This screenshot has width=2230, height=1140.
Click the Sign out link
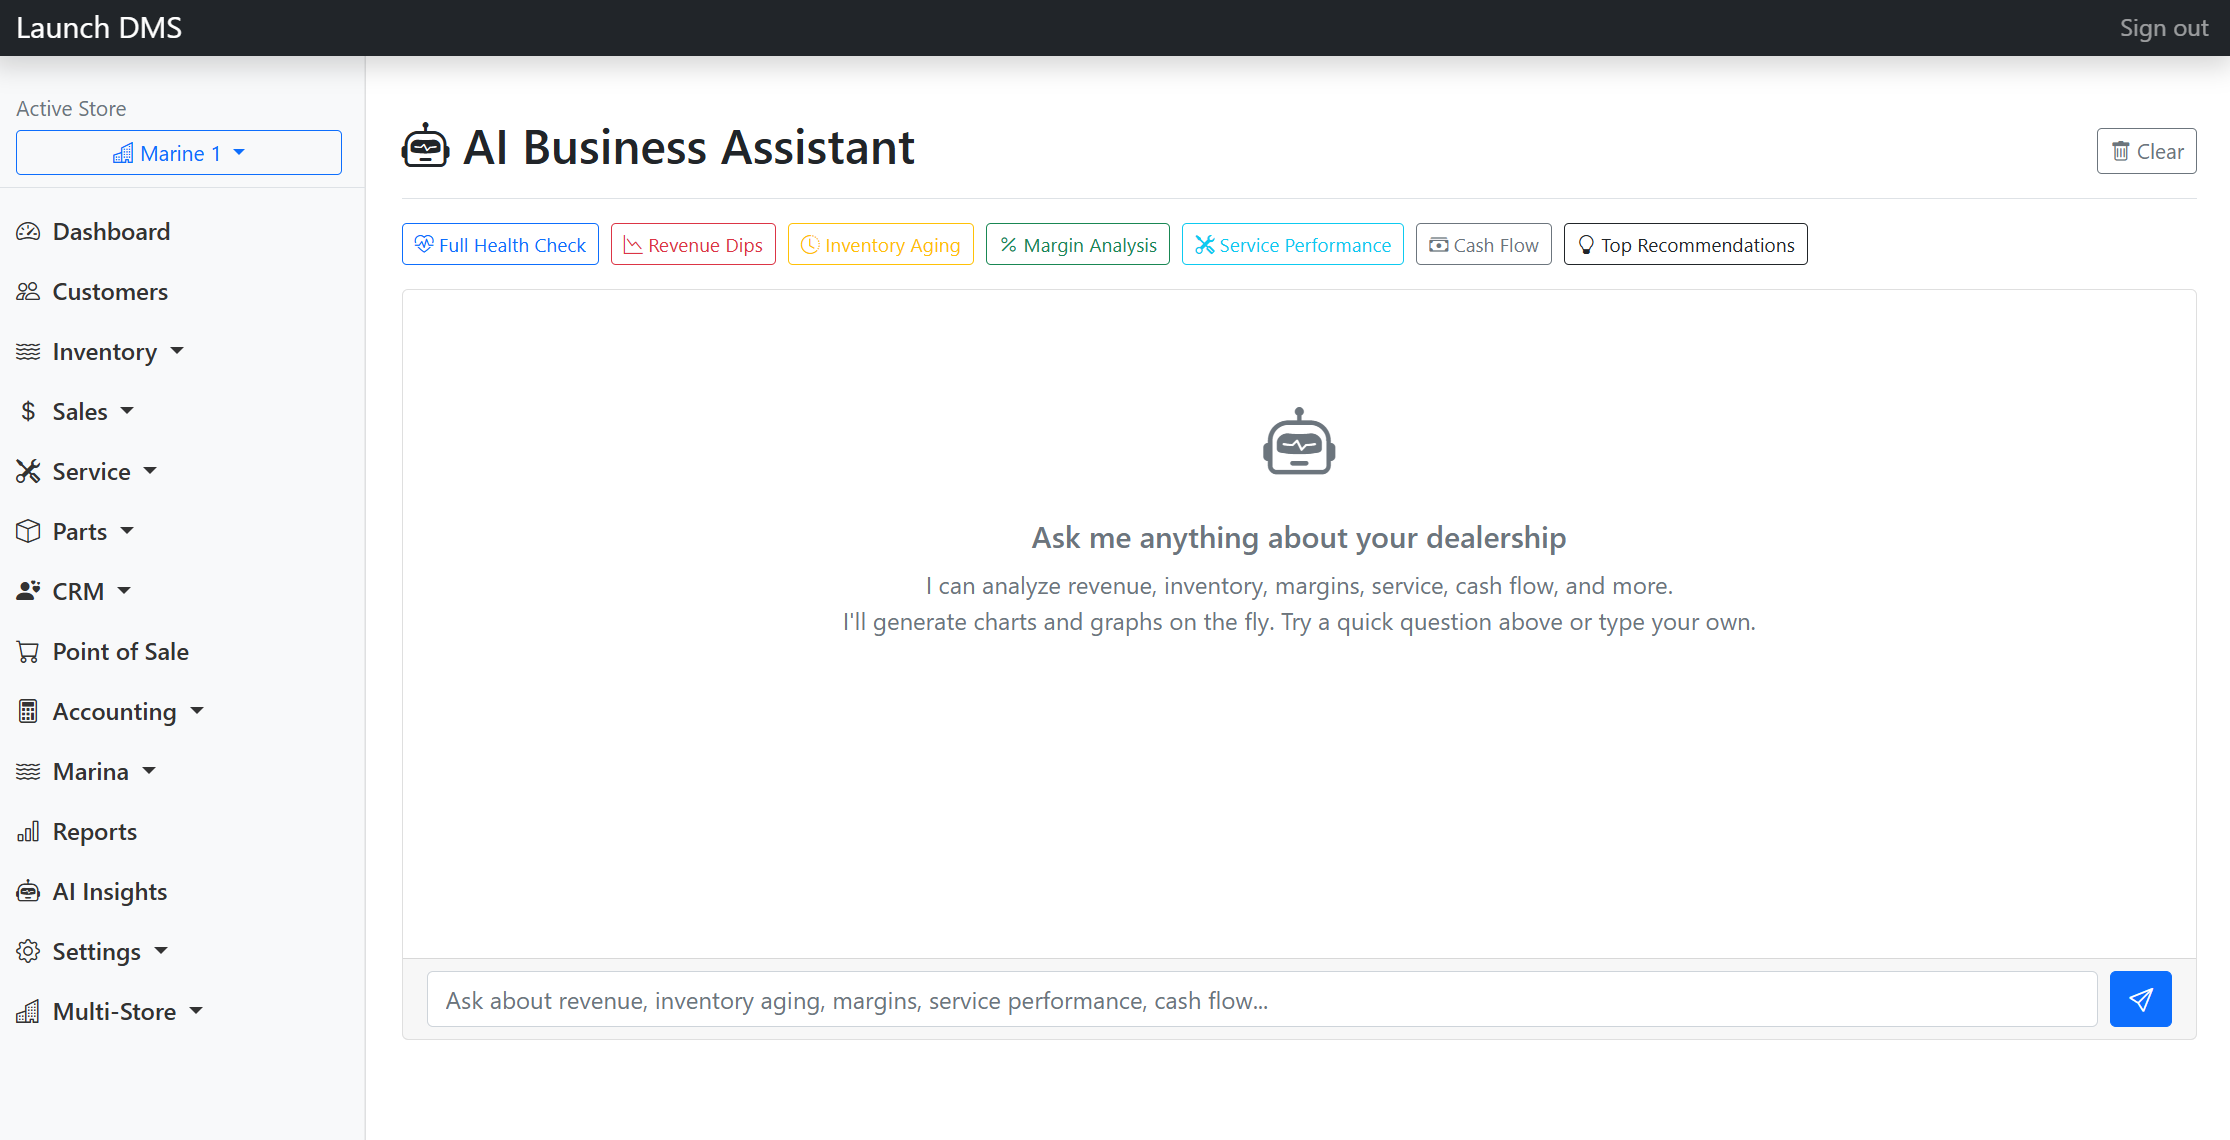coord(2164,28)
